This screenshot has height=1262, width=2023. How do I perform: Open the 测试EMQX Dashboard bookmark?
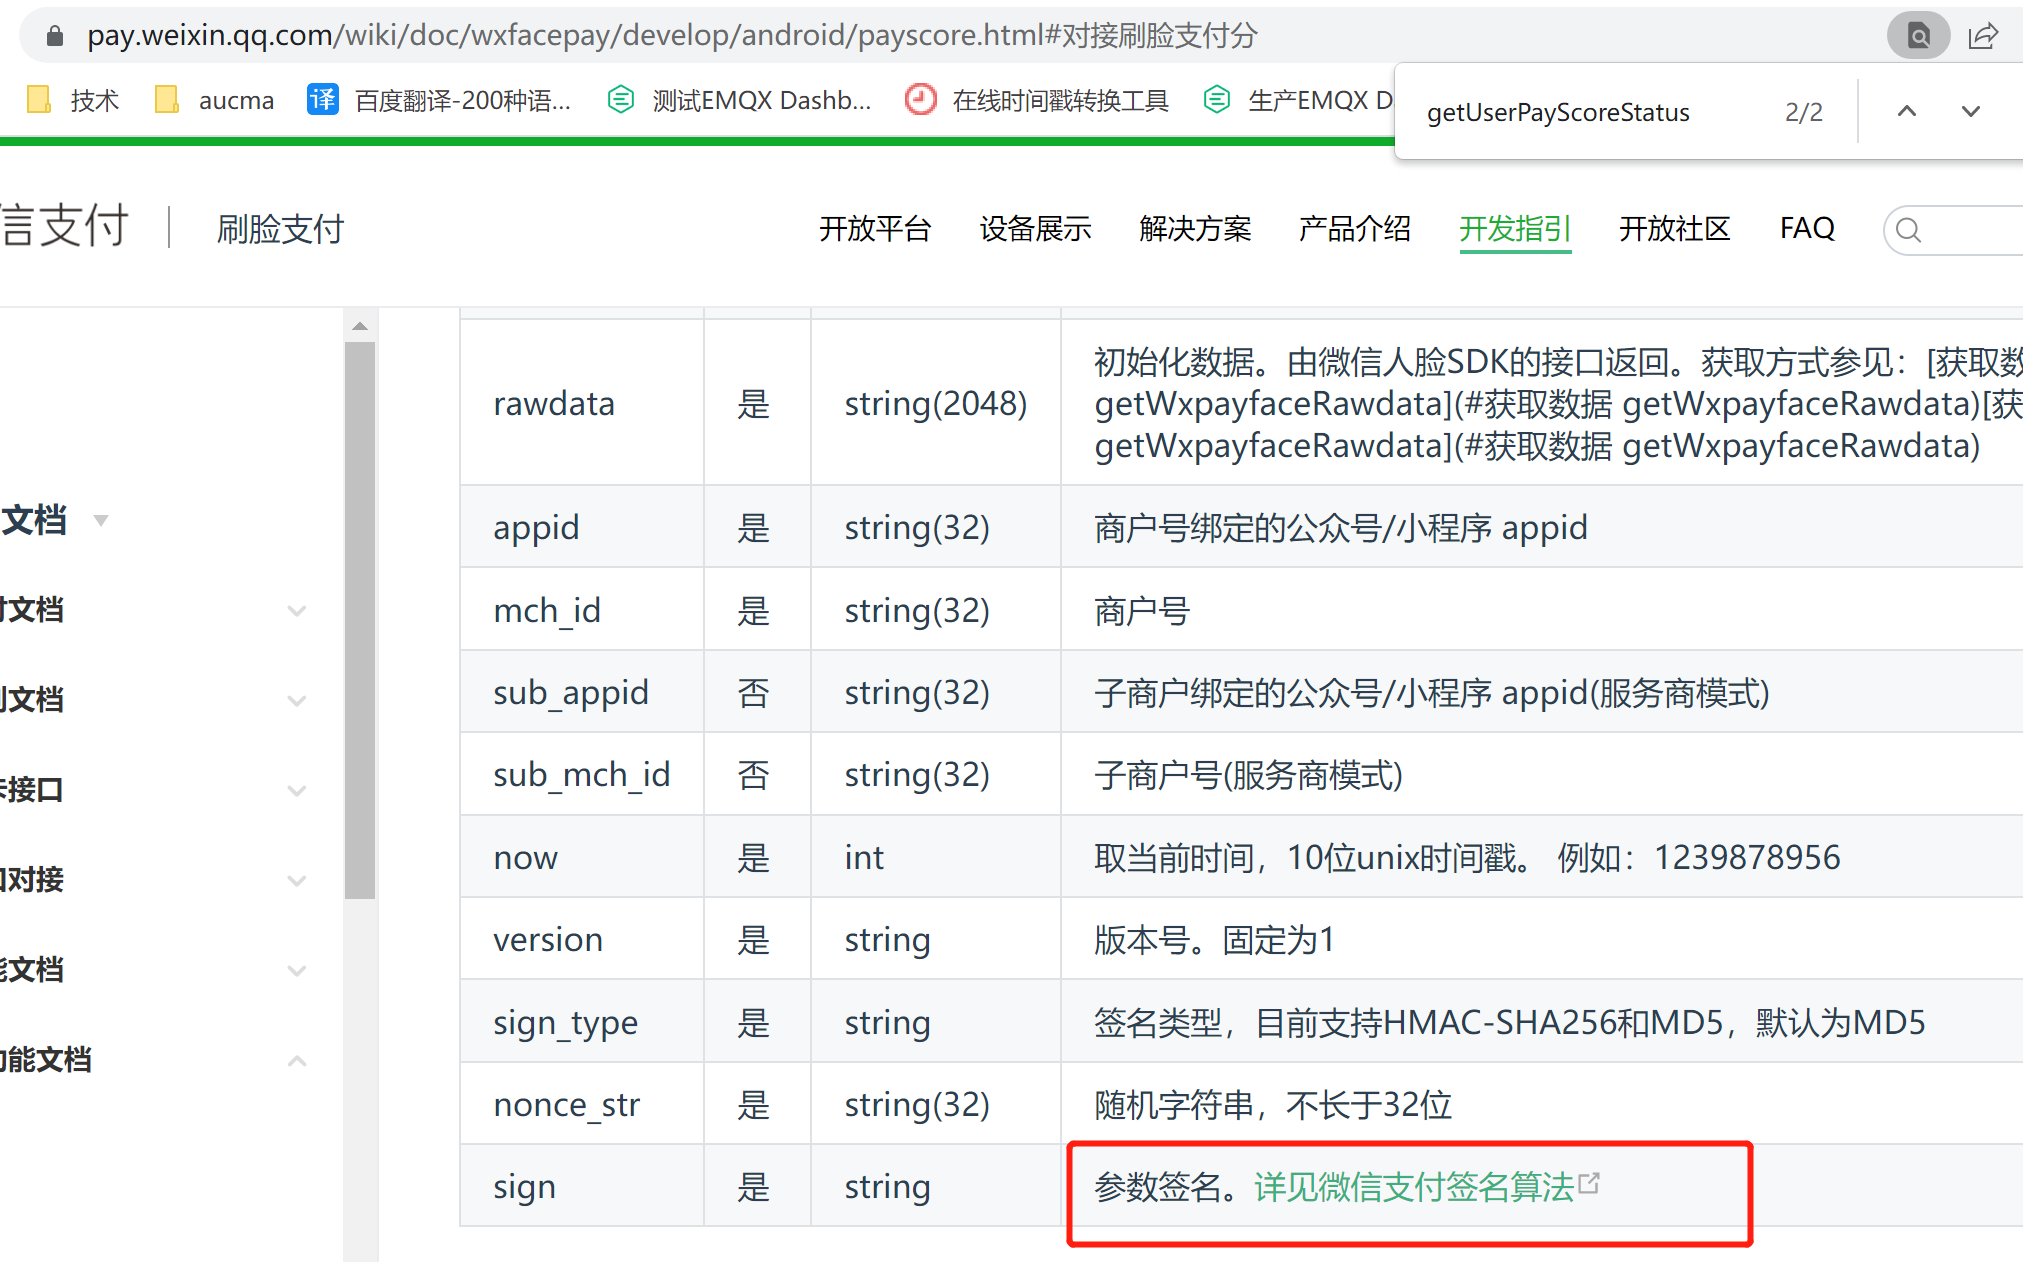tap(740, 100)
